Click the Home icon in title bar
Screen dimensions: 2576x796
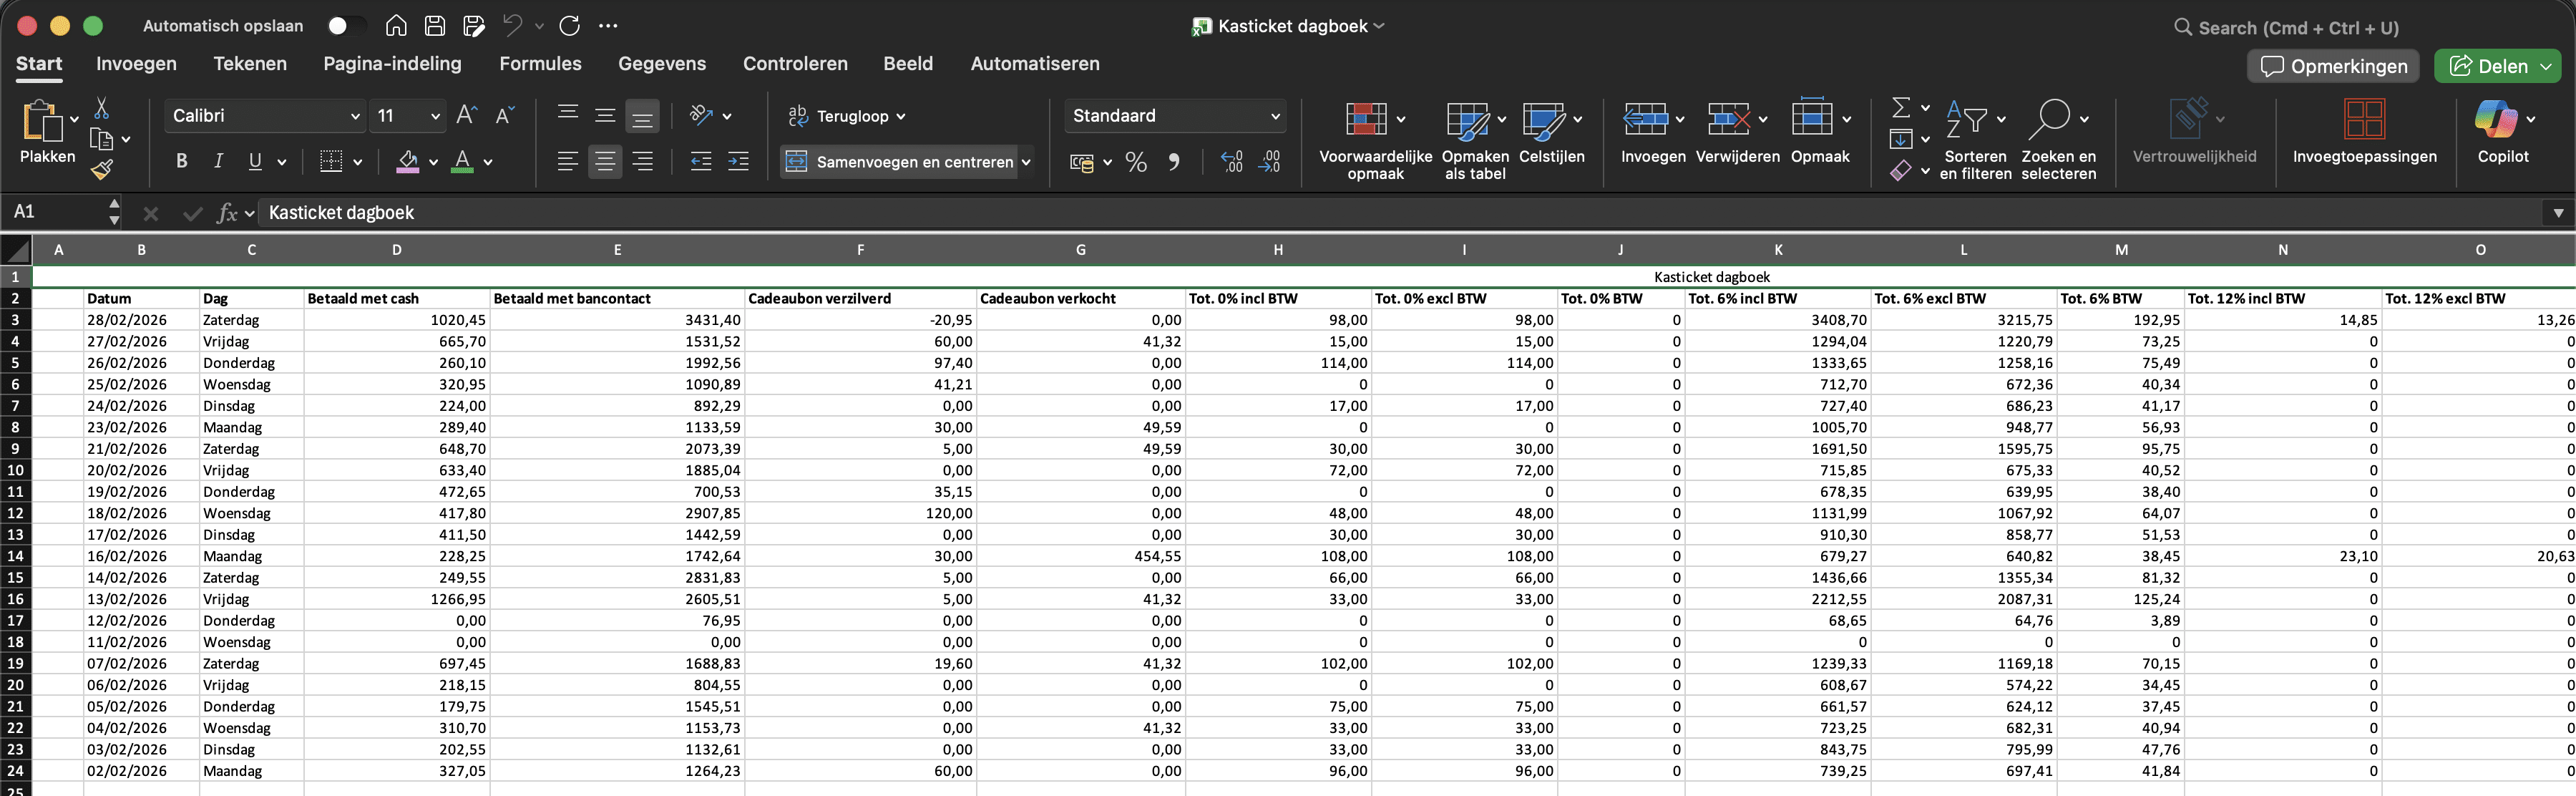pos(396,26)
